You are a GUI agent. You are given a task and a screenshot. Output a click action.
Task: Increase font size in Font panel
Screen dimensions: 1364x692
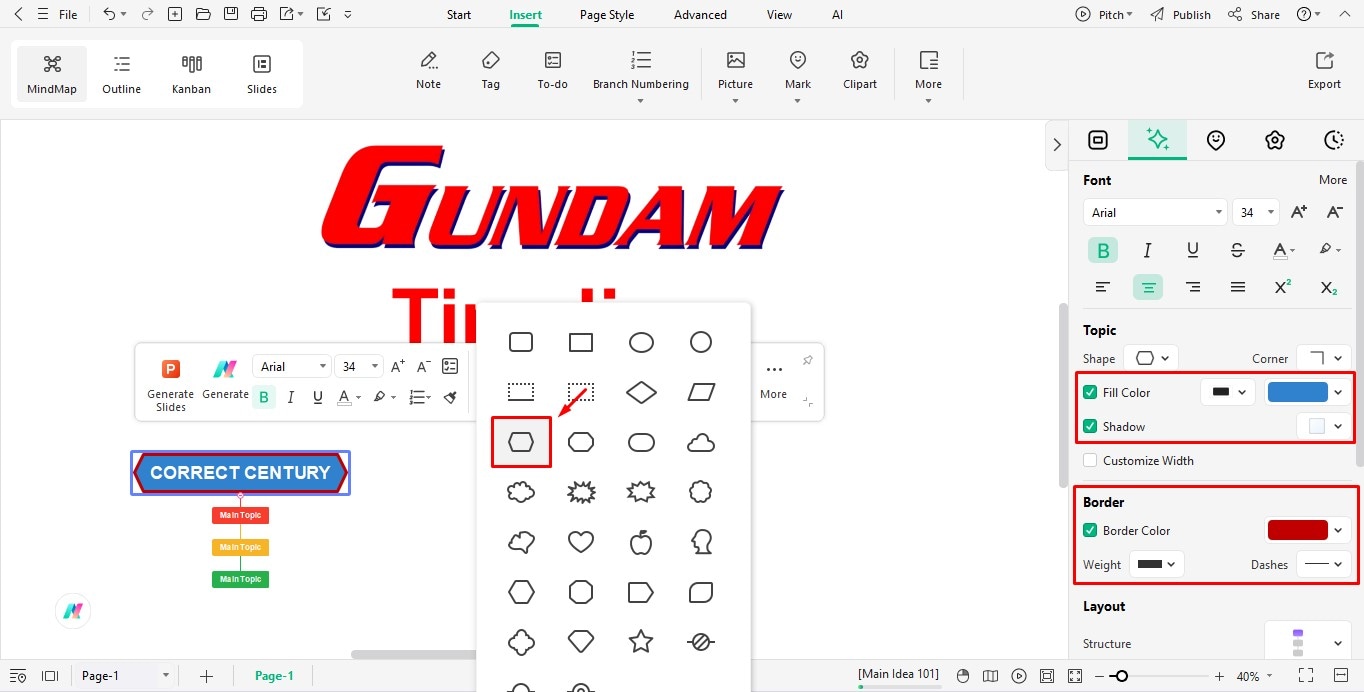1299,212
